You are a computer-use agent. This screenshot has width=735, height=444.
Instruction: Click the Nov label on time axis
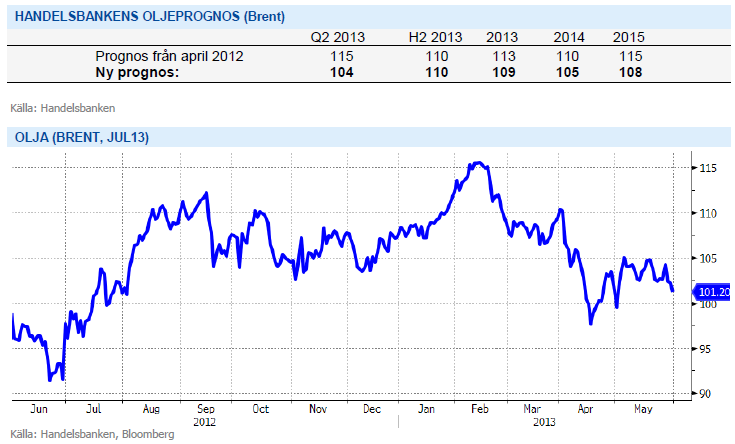319,409
